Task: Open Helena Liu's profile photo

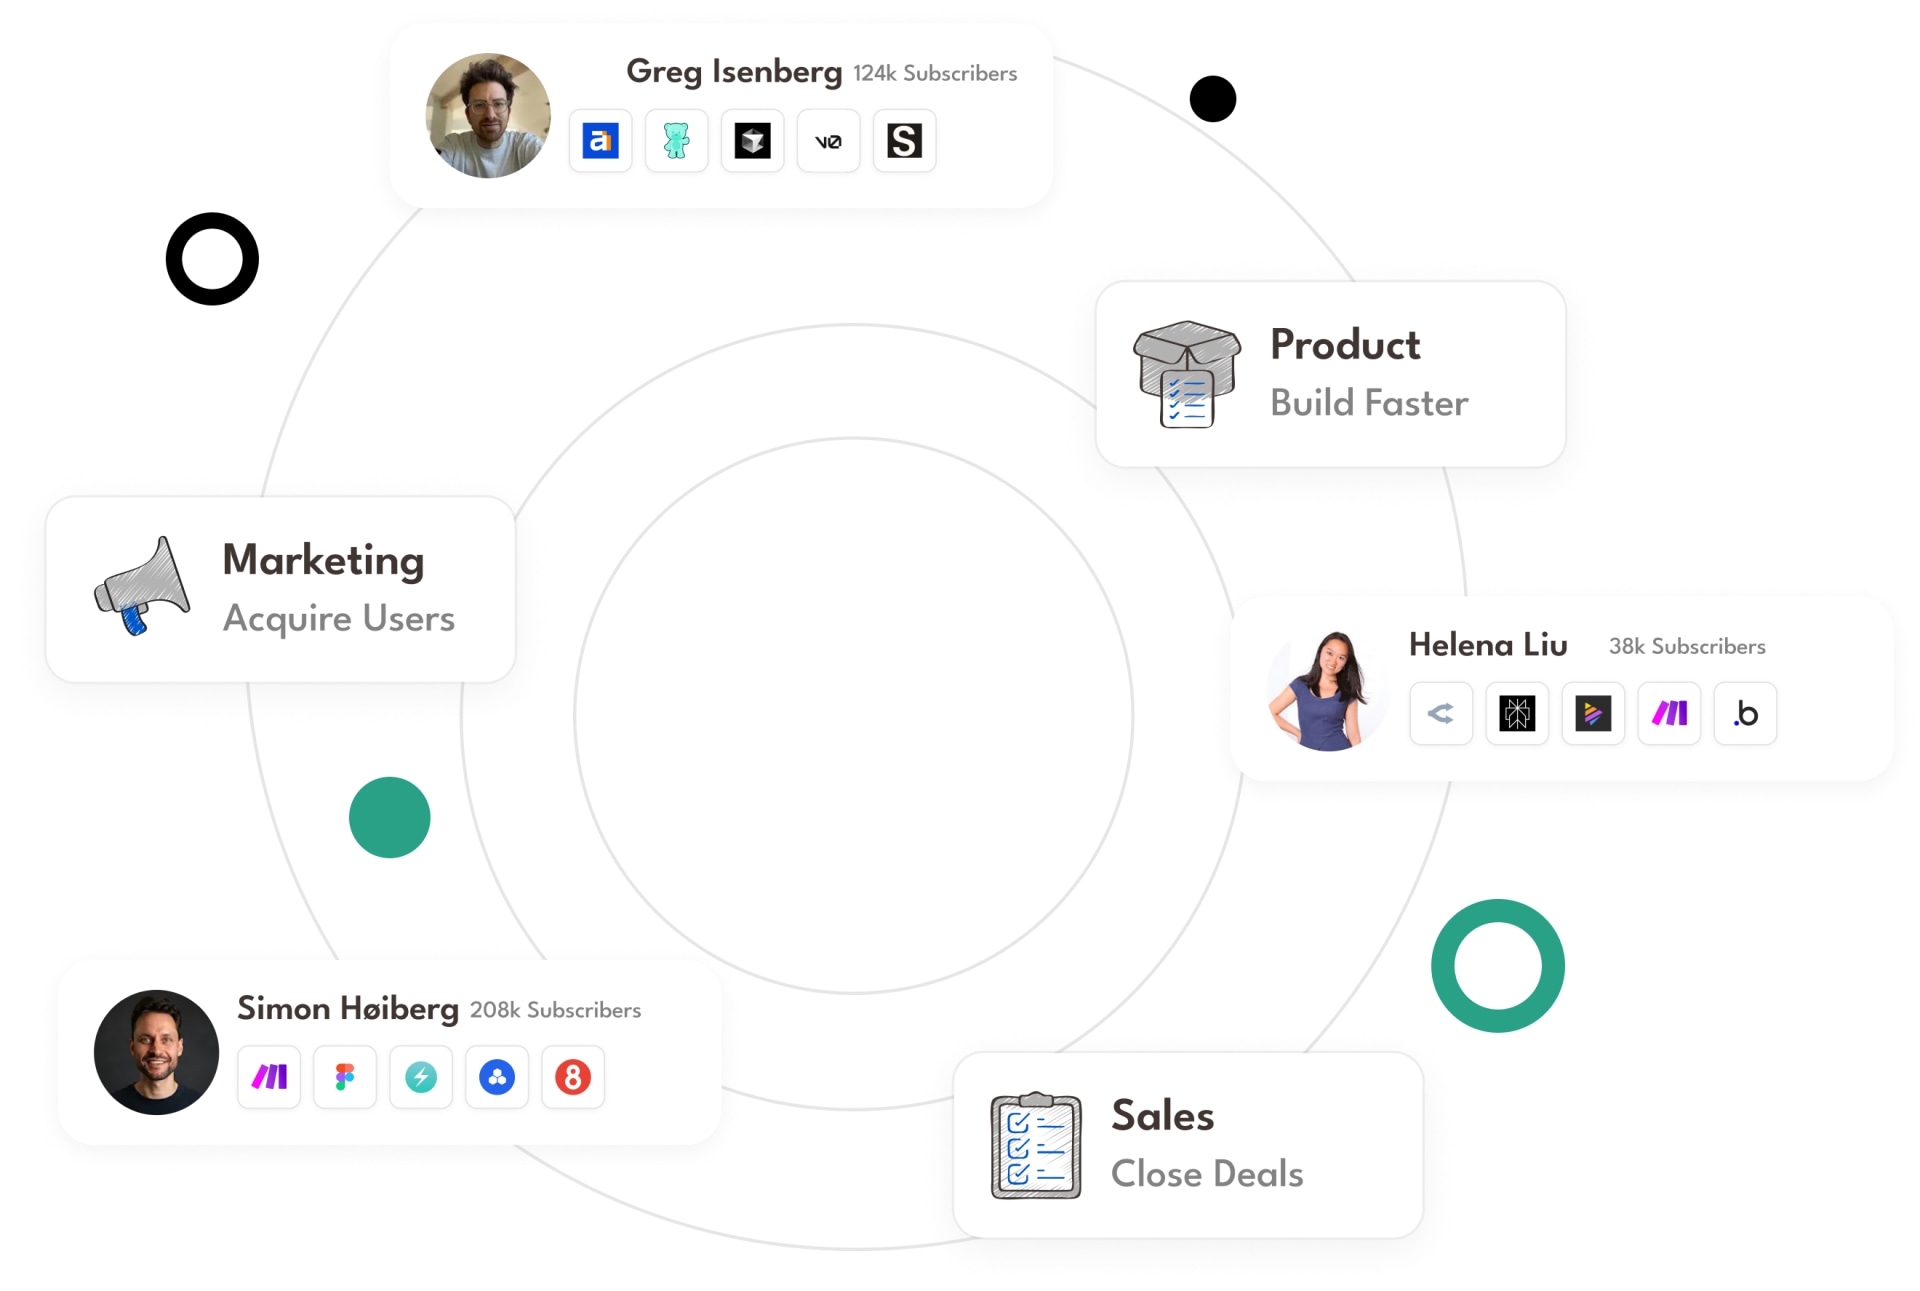Action: point(1327,690)
